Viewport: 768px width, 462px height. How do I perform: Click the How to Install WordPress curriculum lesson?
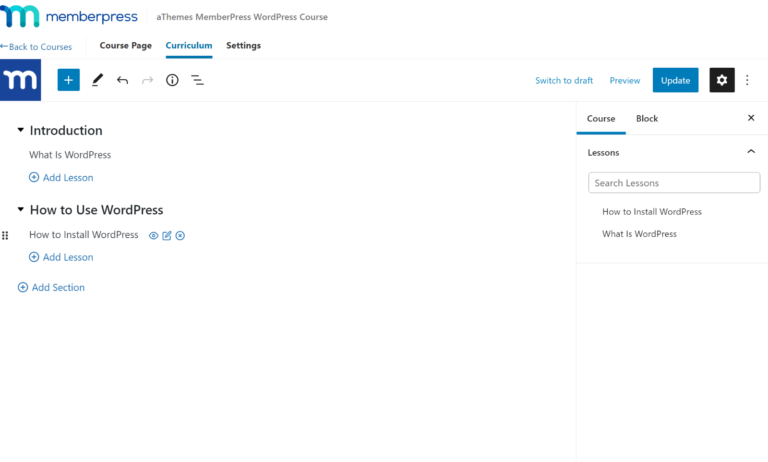pyautogui.click(x=84, y=235)
